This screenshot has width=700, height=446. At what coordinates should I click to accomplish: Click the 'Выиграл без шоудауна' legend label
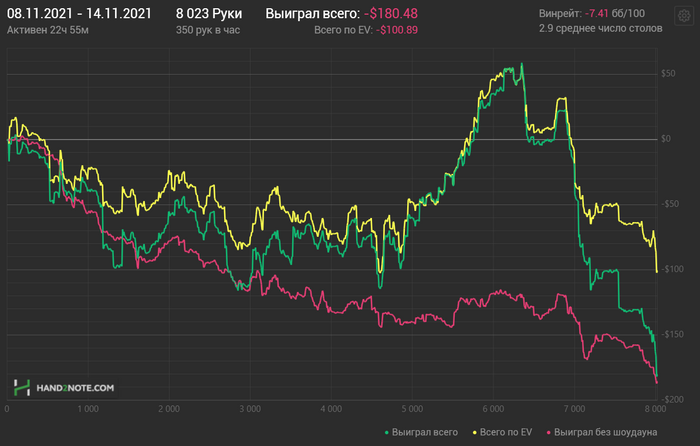click(605, 432)
